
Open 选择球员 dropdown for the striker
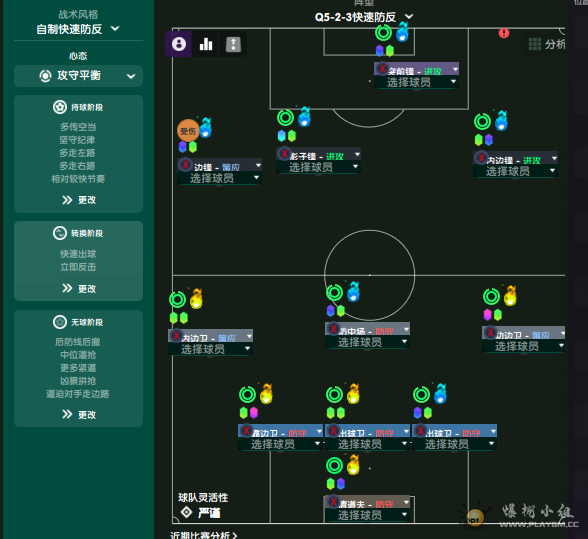416,82
